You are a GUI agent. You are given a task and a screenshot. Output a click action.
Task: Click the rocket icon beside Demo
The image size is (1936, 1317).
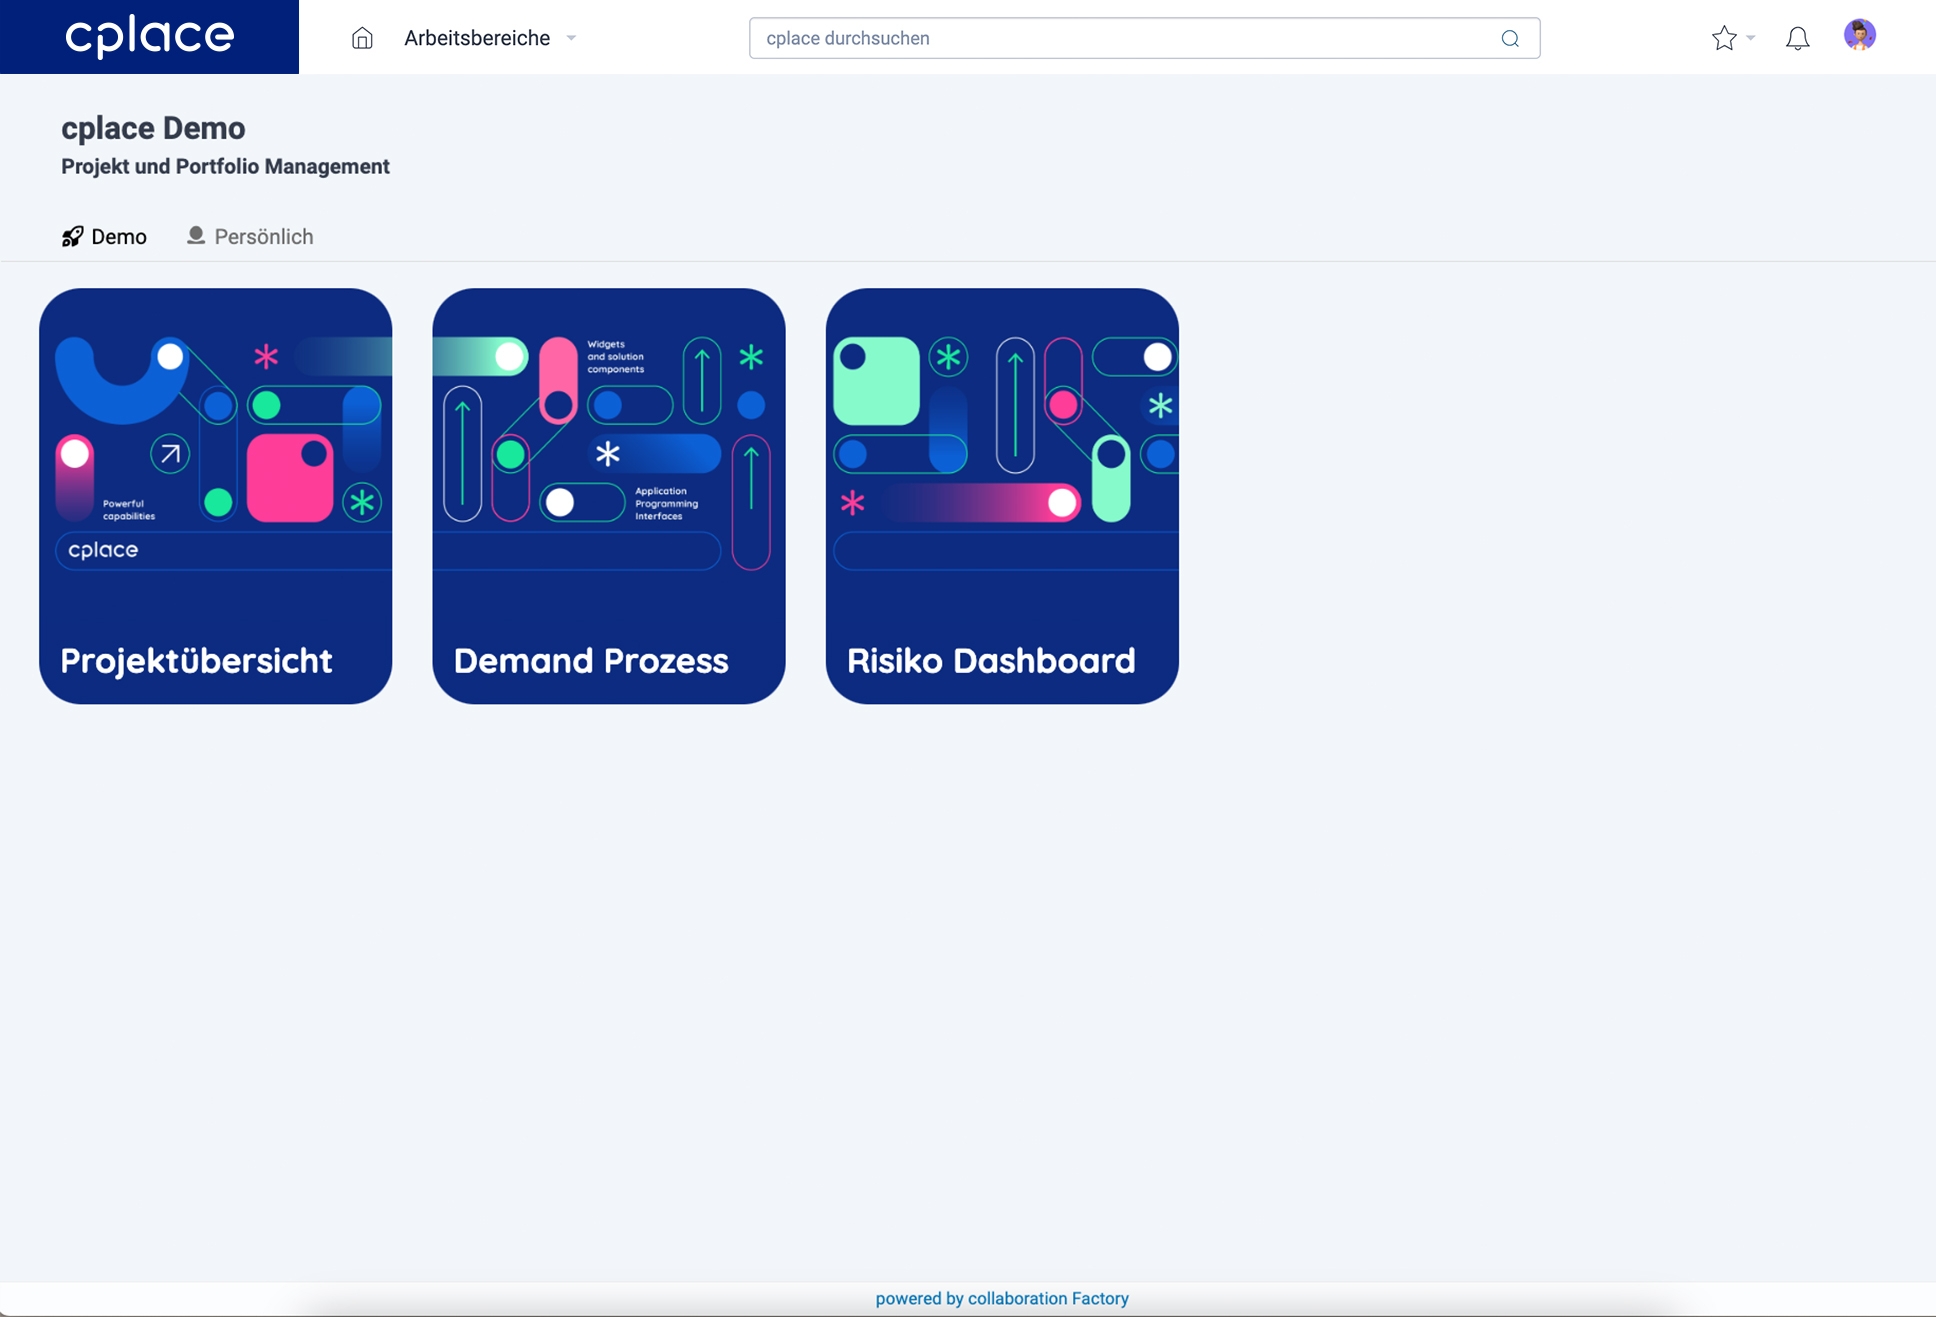click(72, 236)
